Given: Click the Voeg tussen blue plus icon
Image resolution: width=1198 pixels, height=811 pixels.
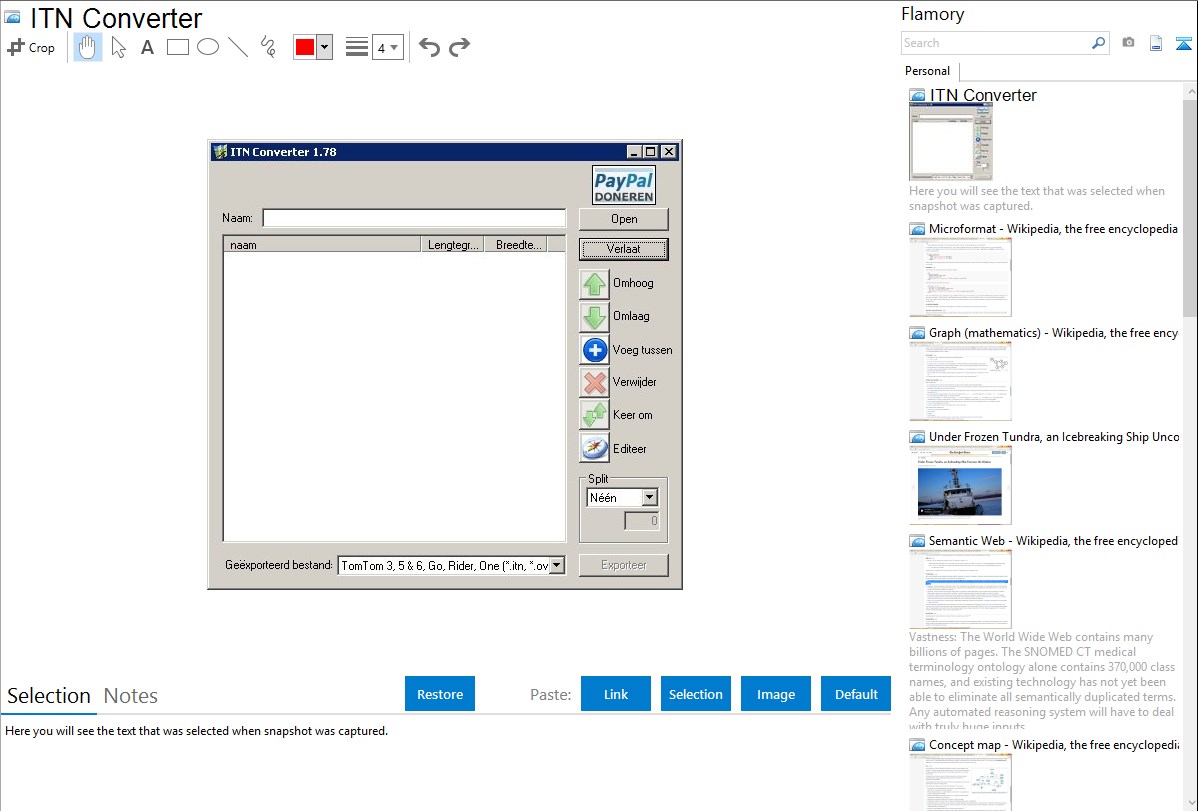Looking at the screenshot, I should [x=594, y=350].
